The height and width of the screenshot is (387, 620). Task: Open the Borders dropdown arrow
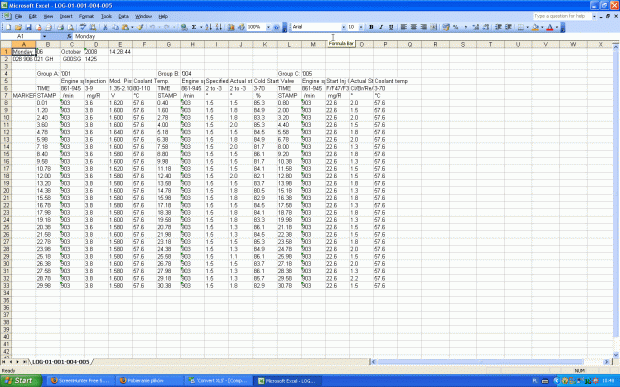click(527, 27)
